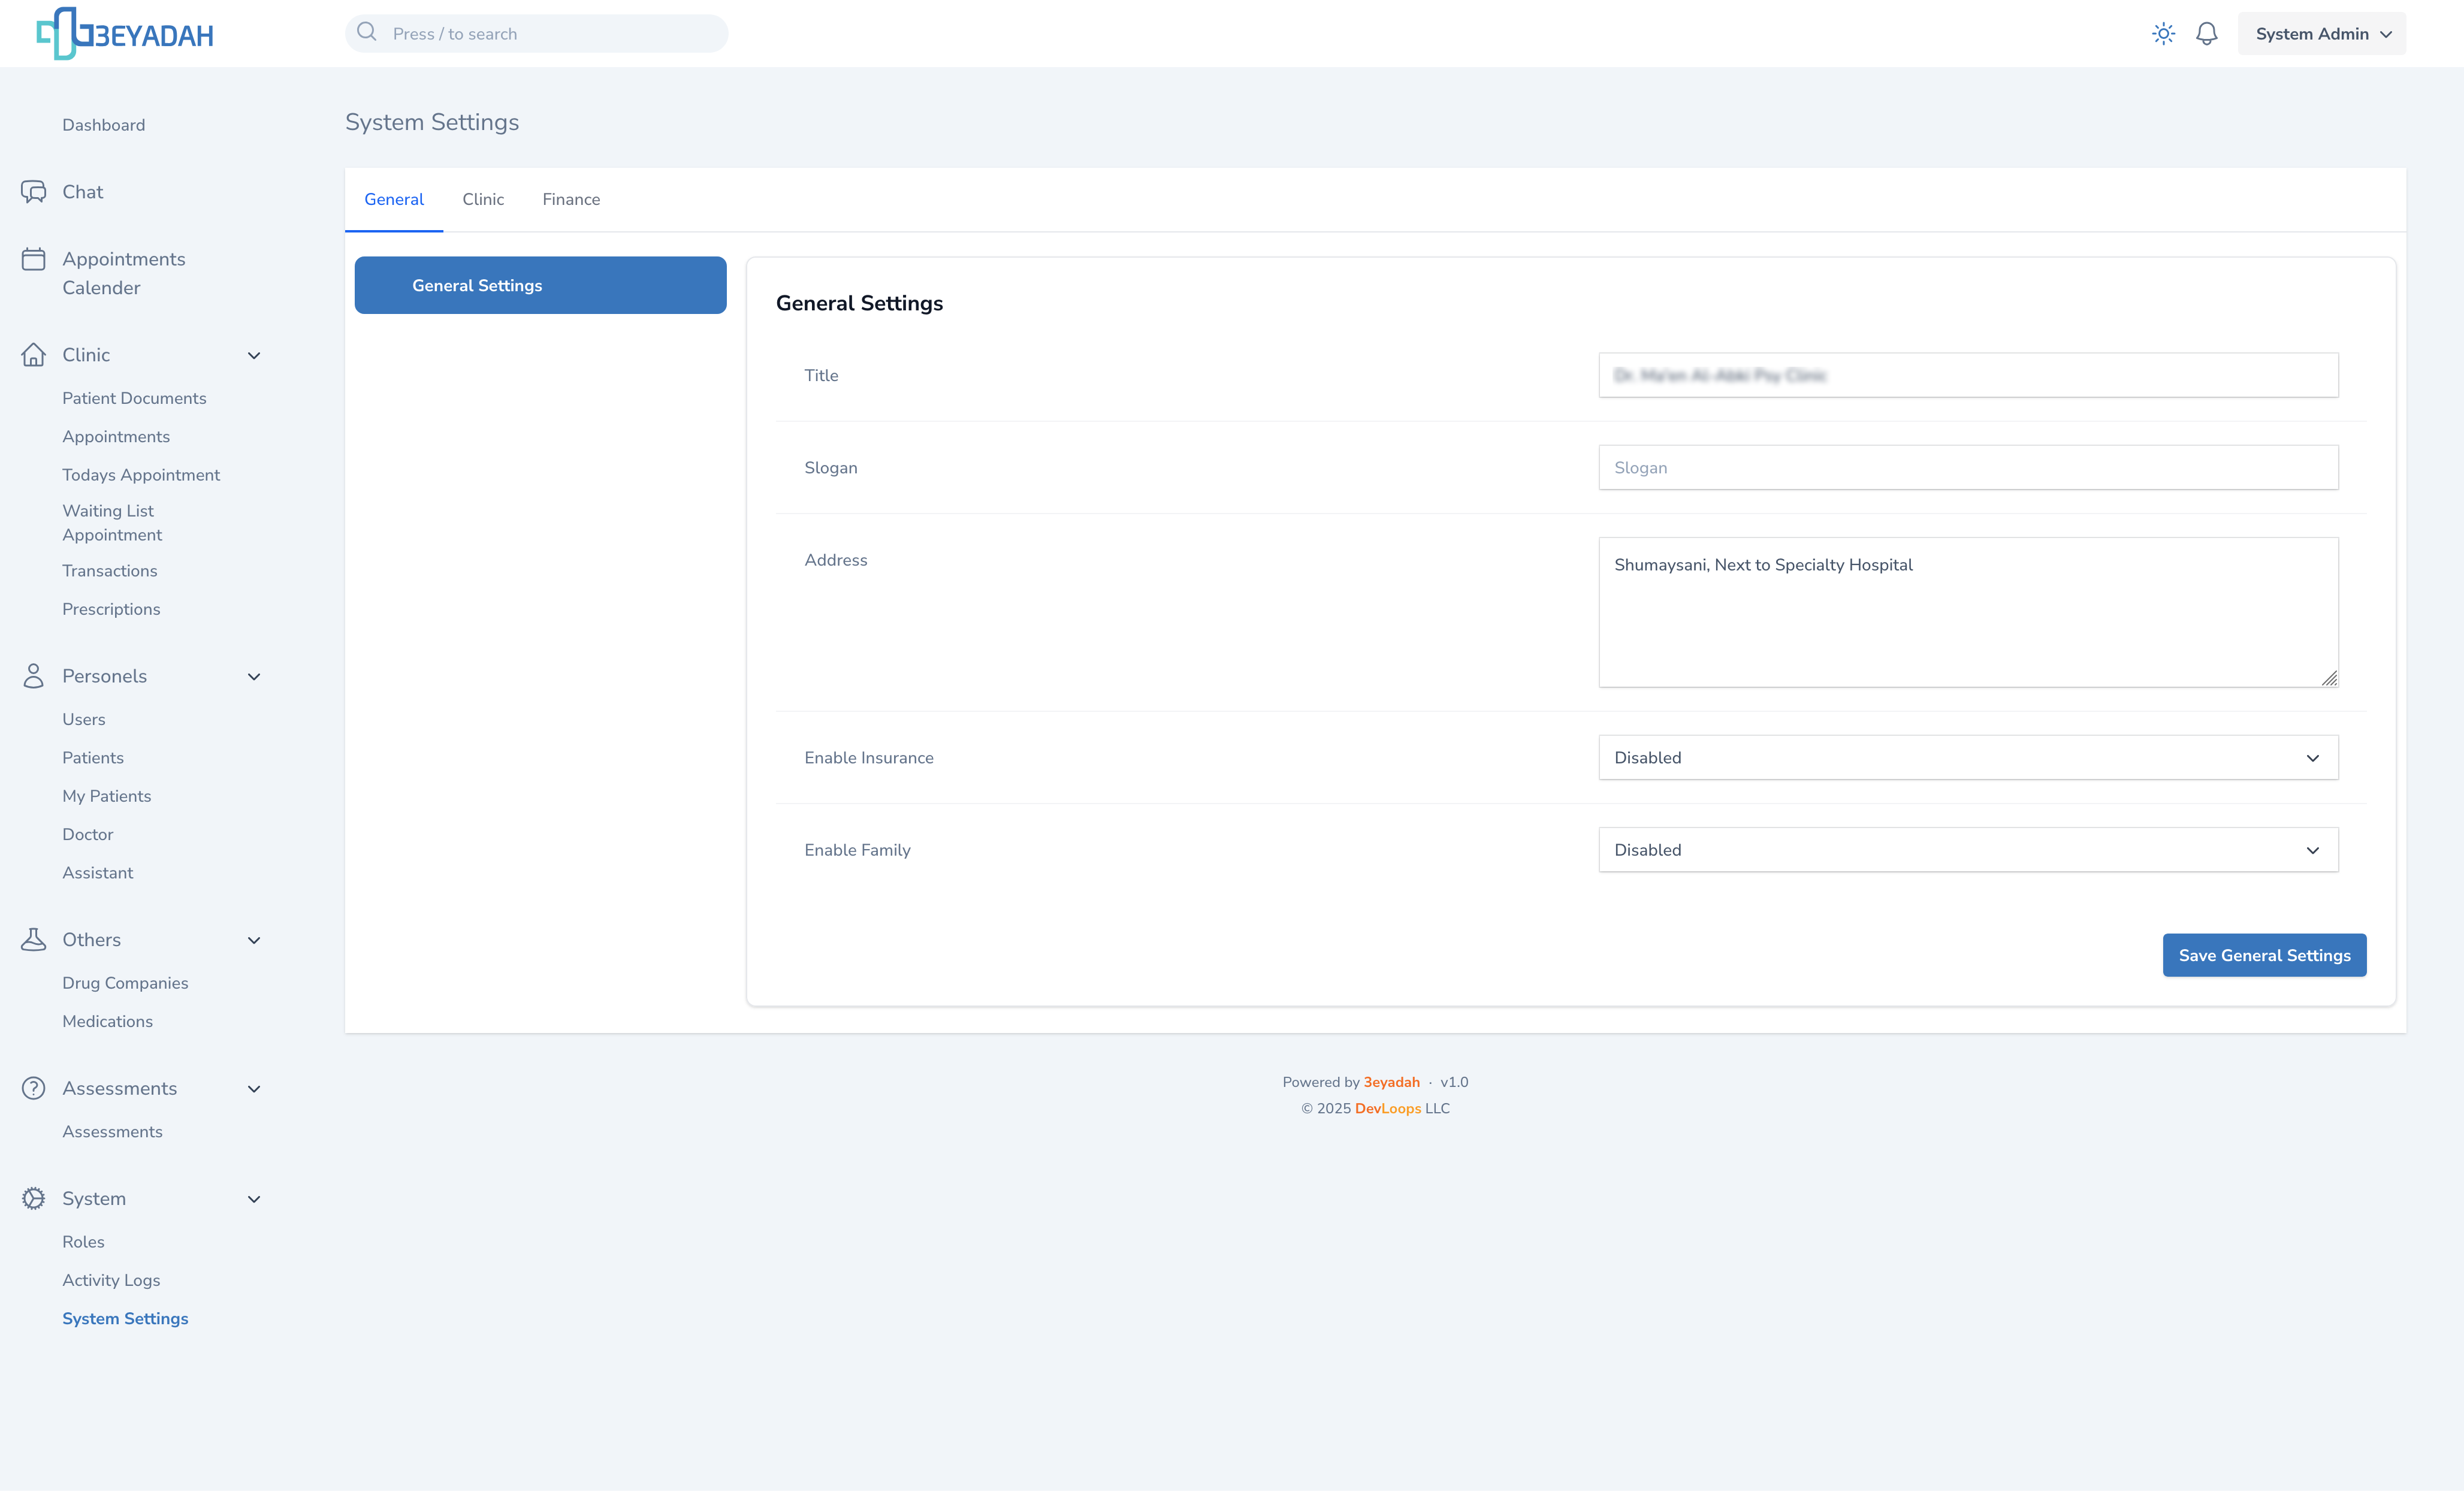Open the System Admin user menu
The width and height of the screenshot is (2464, 1492).
2321,34
